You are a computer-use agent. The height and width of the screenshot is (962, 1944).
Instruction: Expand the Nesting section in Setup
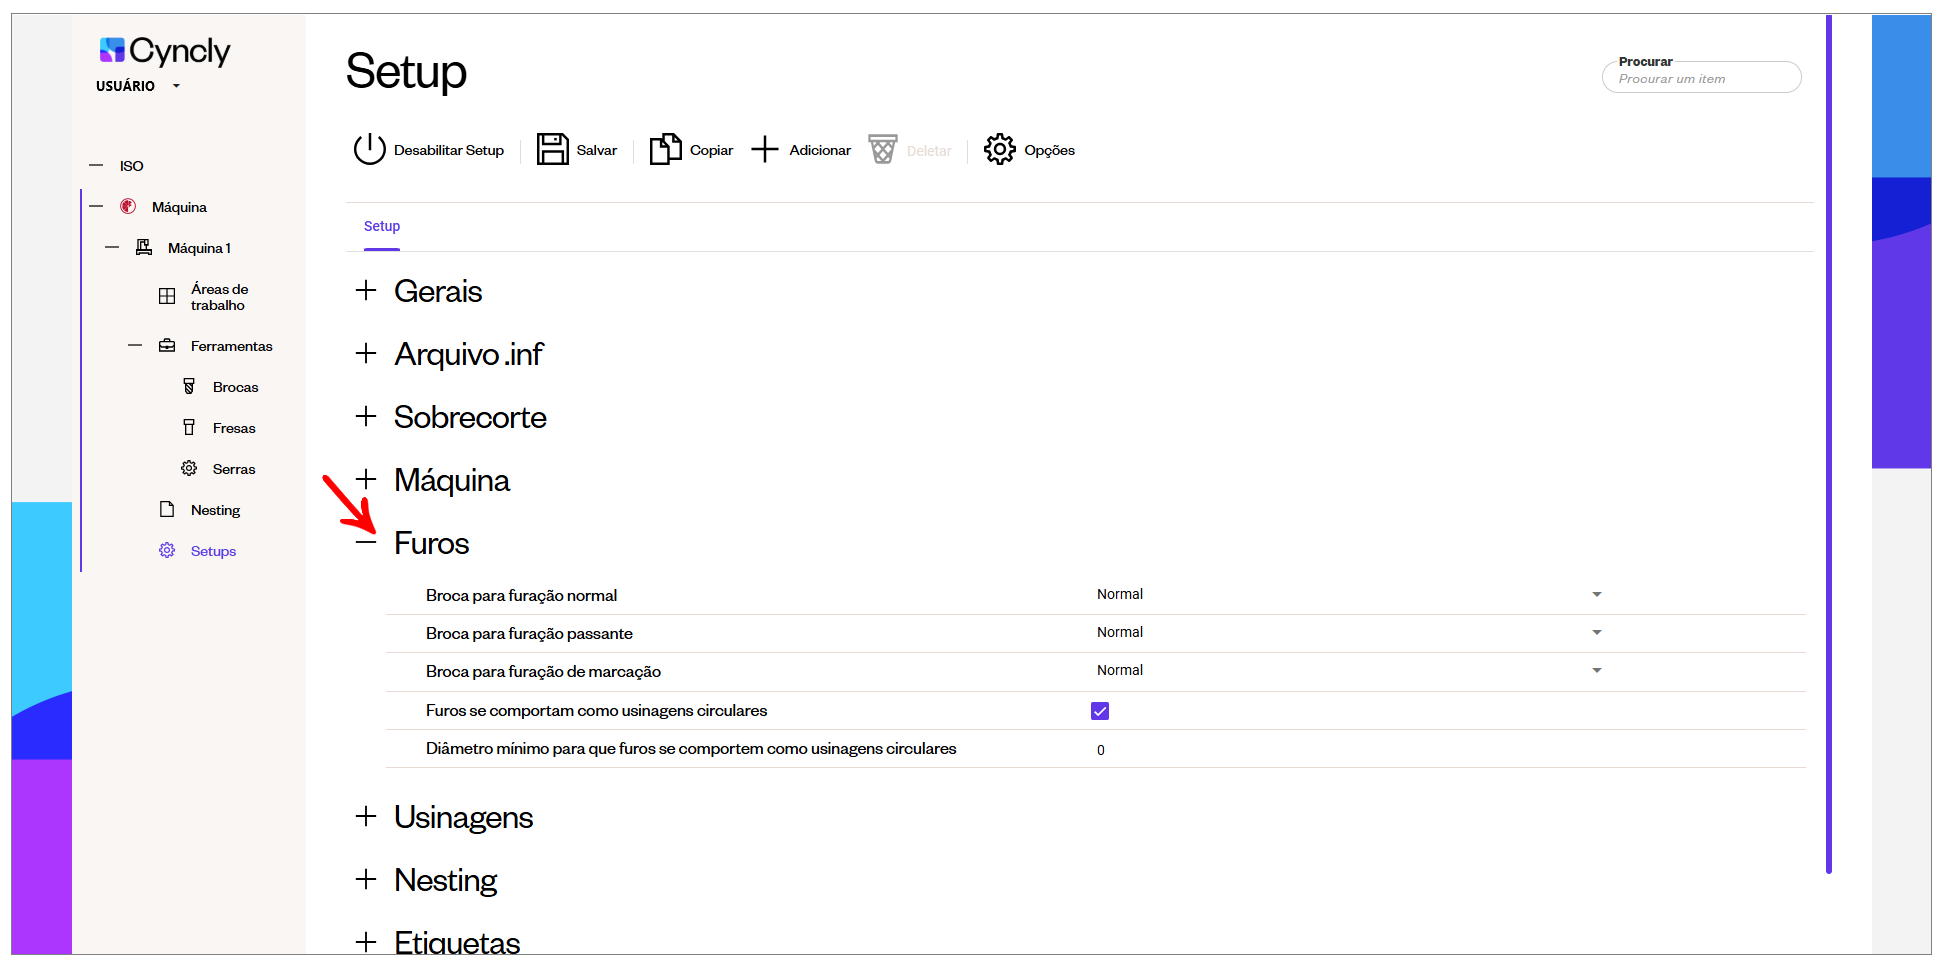click(366, 880)
